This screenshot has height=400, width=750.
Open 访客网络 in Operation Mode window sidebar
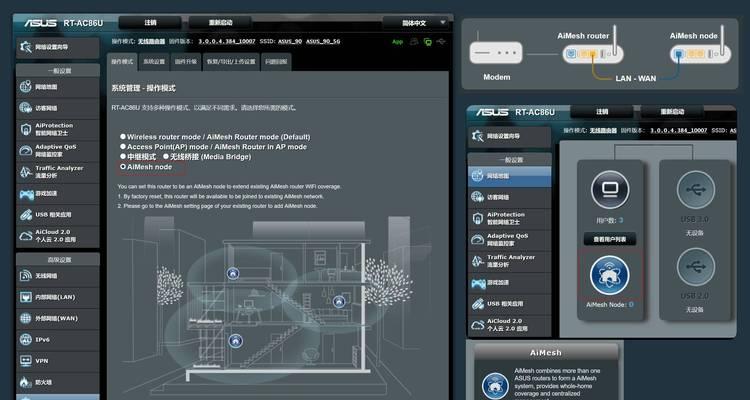coord(57,108)
